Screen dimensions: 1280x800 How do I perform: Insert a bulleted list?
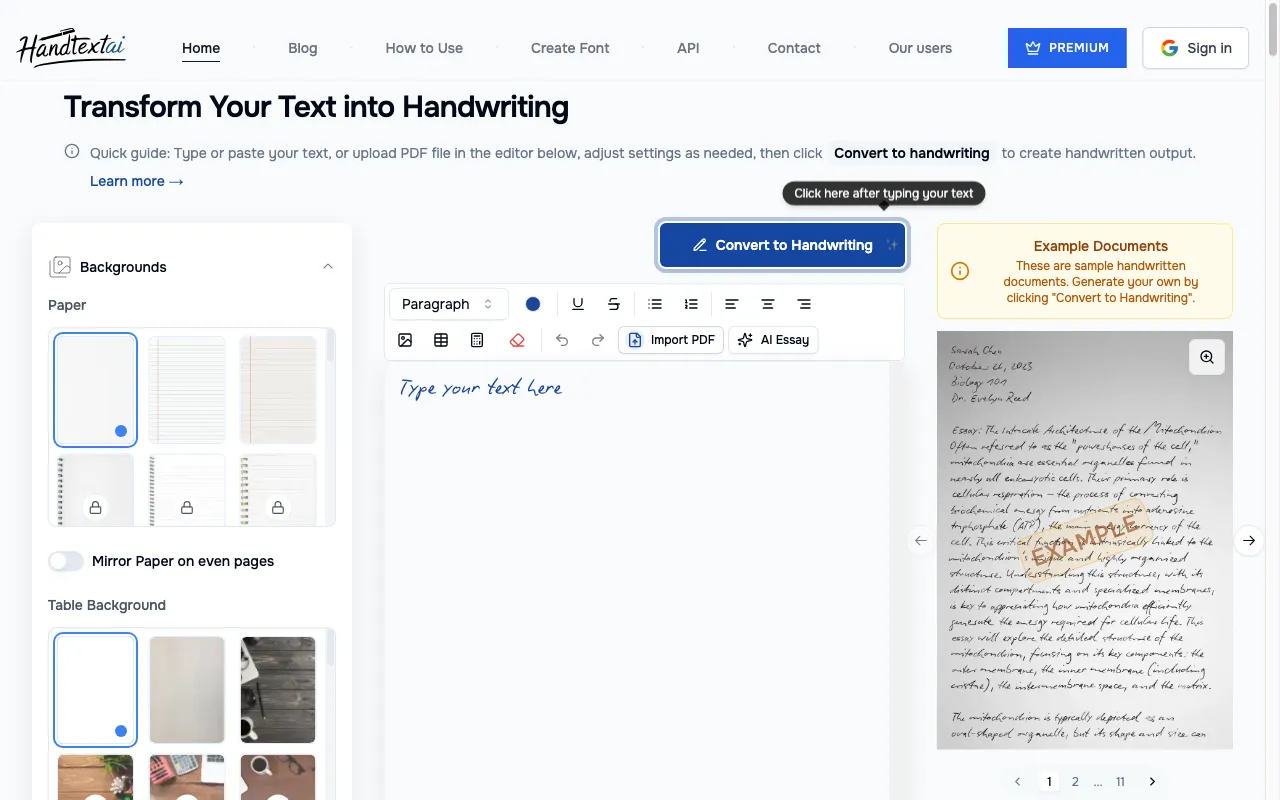coord(655,304)
